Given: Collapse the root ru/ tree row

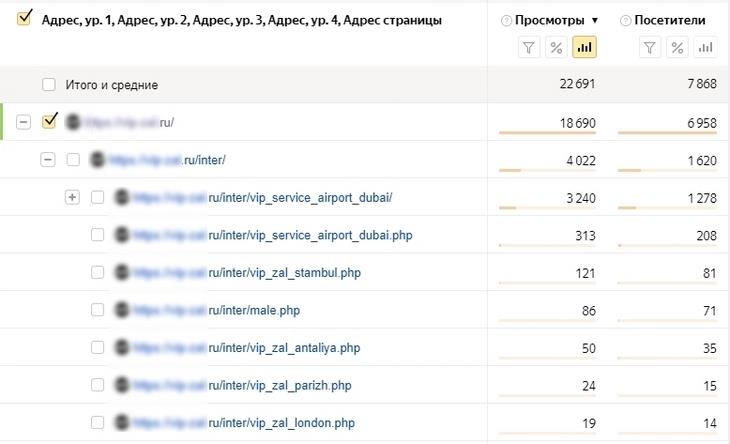Looking at the screenshot, I should pos(23,122).
